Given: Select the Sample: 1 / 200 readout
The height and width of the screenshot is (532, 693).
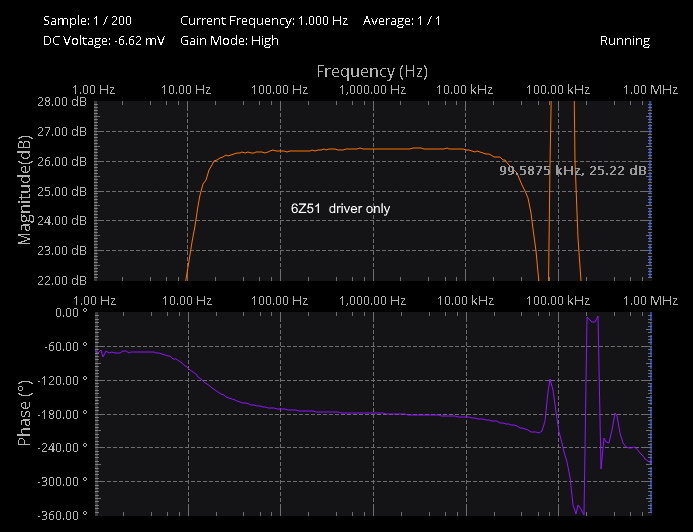Looking at the screenshot, I should 87,20.
